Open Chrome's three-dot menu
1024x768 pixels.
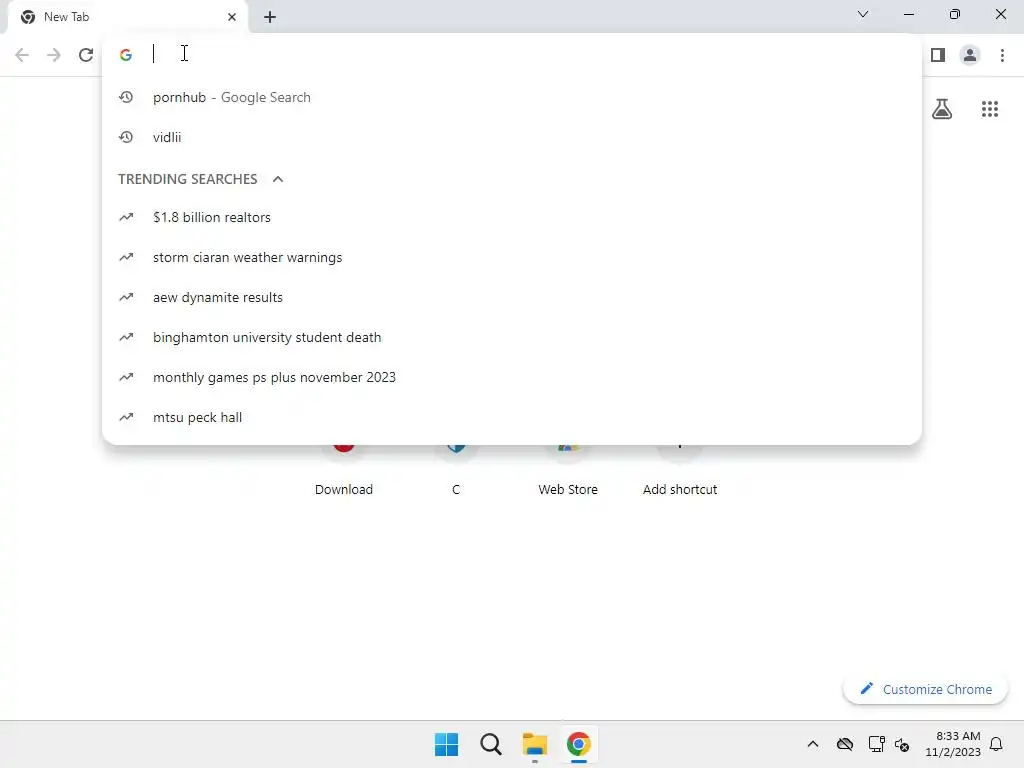coord(1002,55)
